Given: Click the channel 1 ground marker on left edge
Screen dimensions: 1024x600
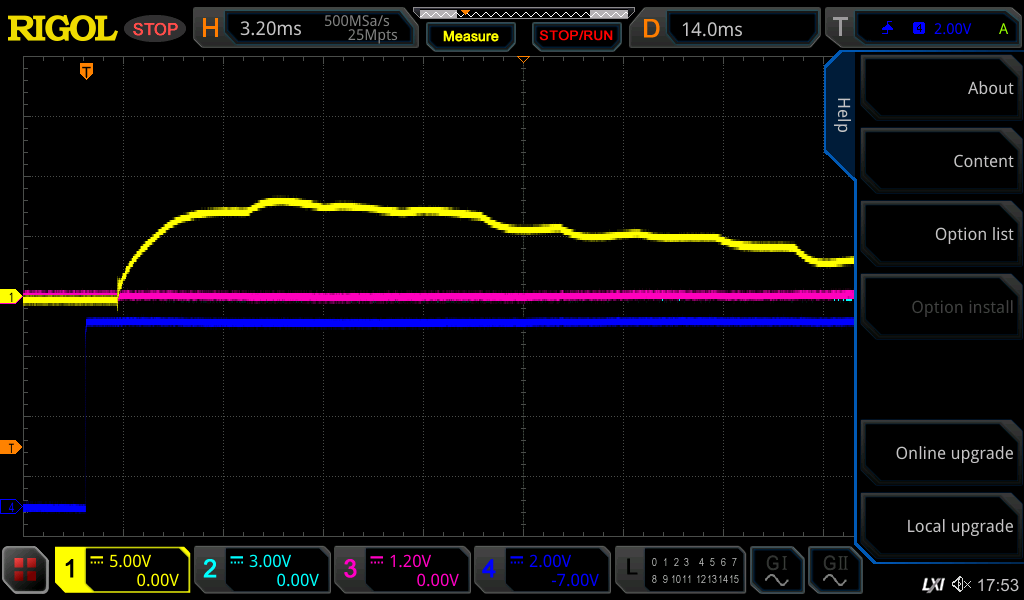Looking at the screenshot, I should click(11, 297).
